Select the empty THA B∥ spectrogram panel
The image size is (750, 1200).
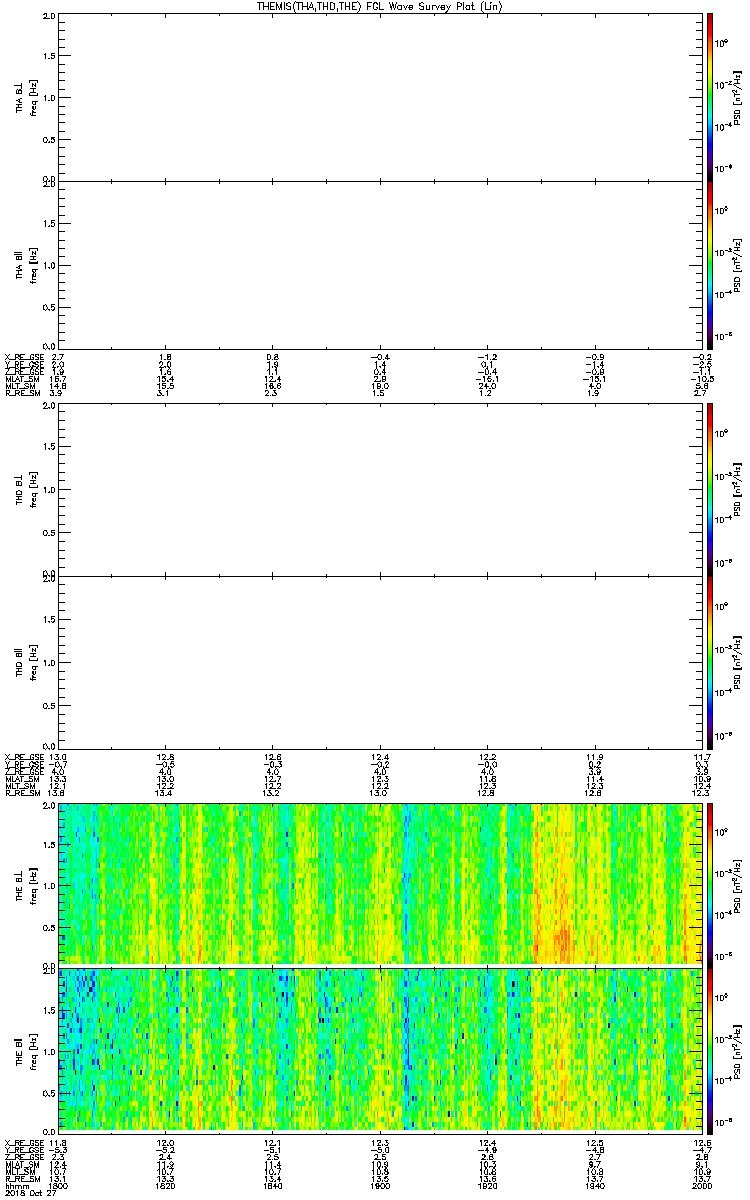(x=380, y=264)
